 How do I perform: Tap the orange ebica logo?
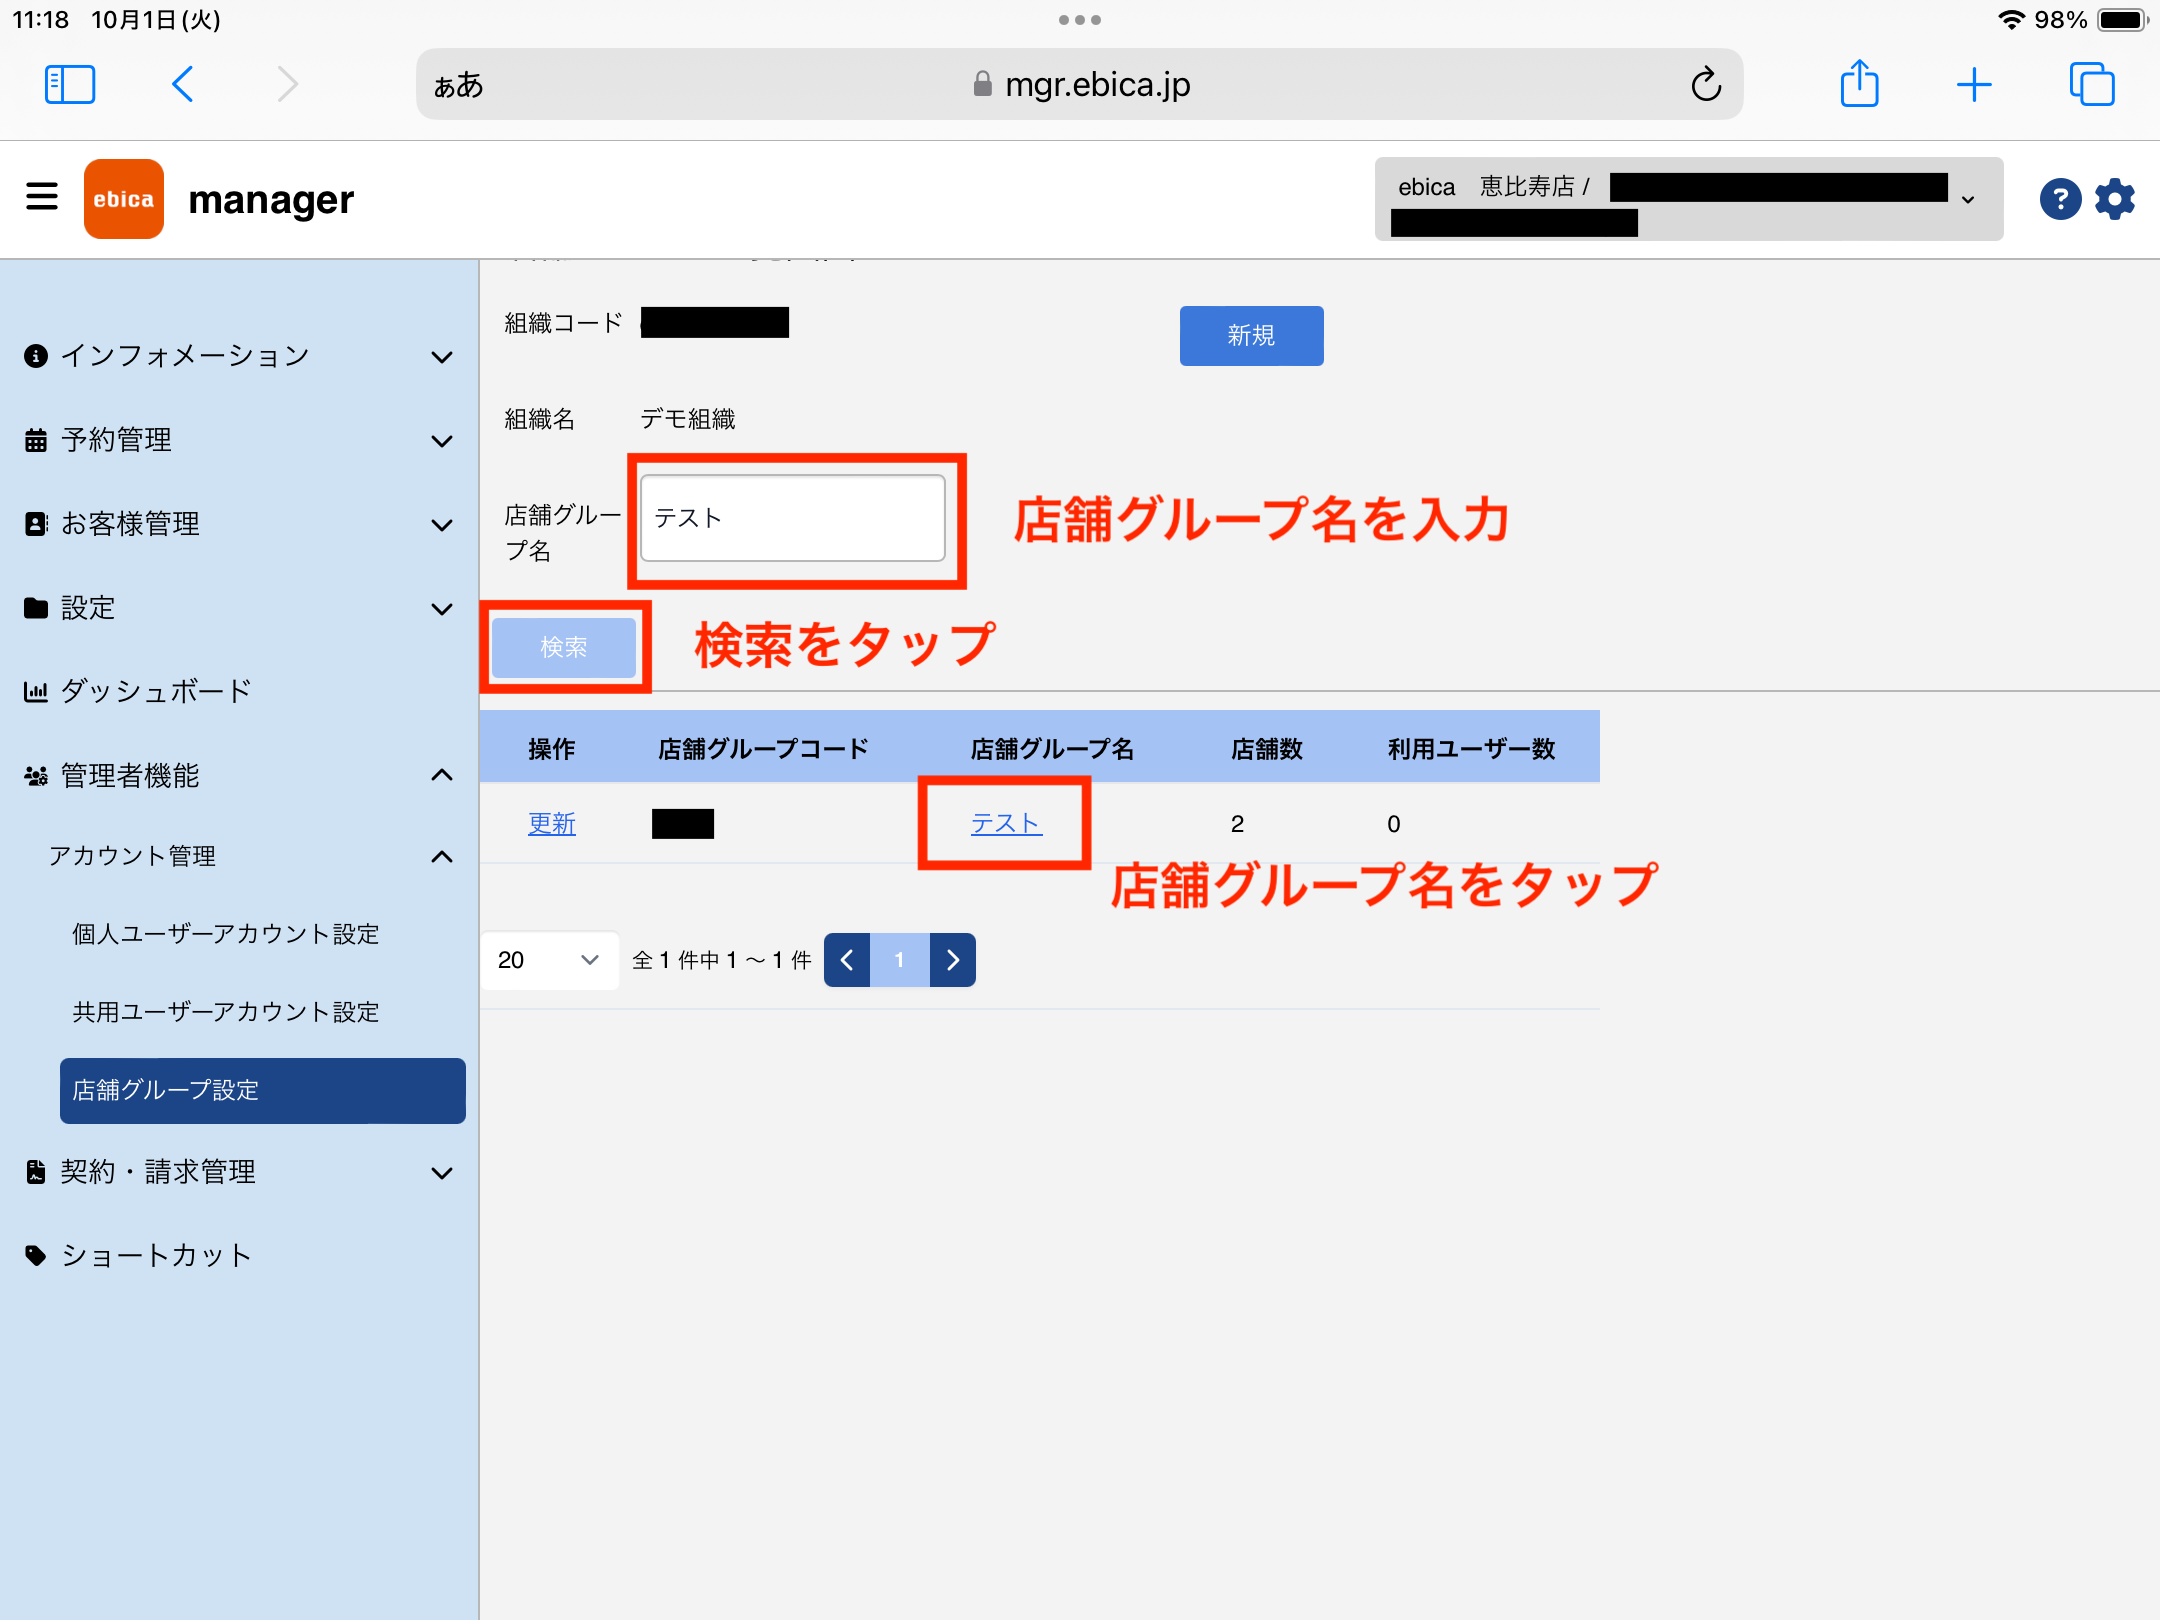(x=124, y=199)
